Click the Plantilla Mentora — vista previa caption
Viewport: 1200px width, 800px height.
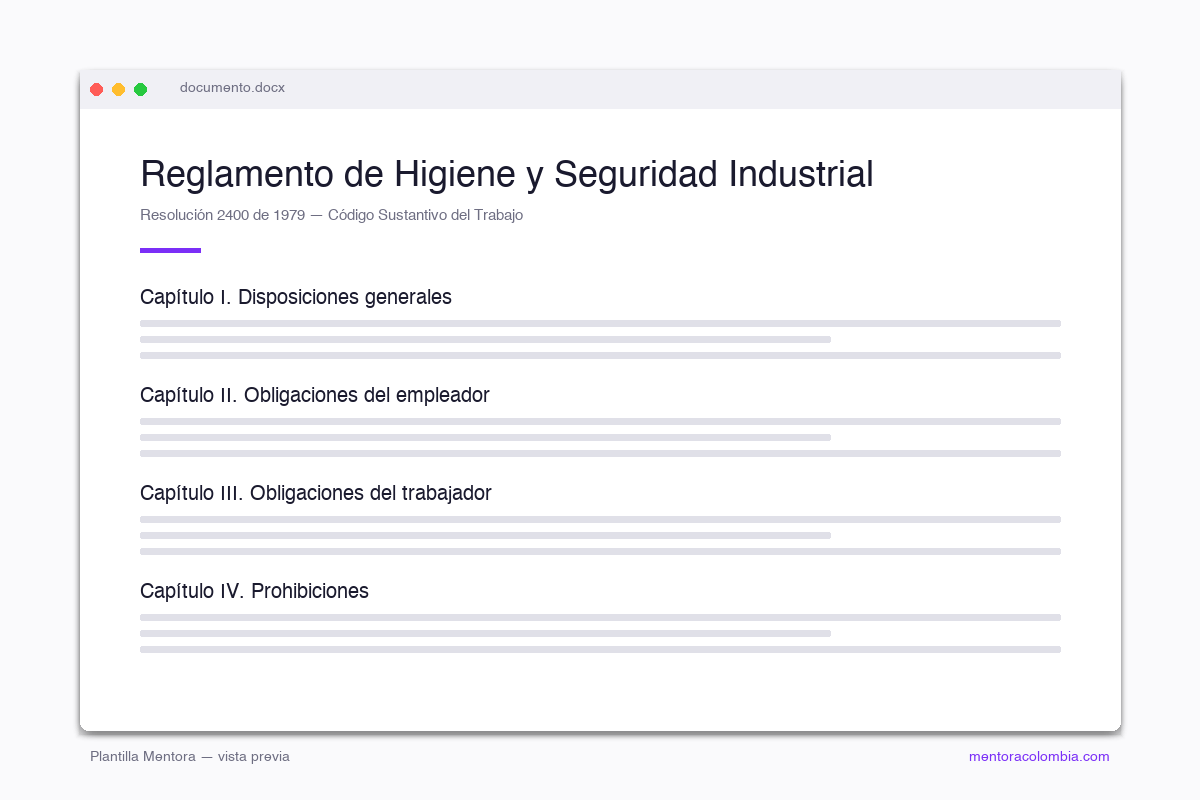pos(190,757)
